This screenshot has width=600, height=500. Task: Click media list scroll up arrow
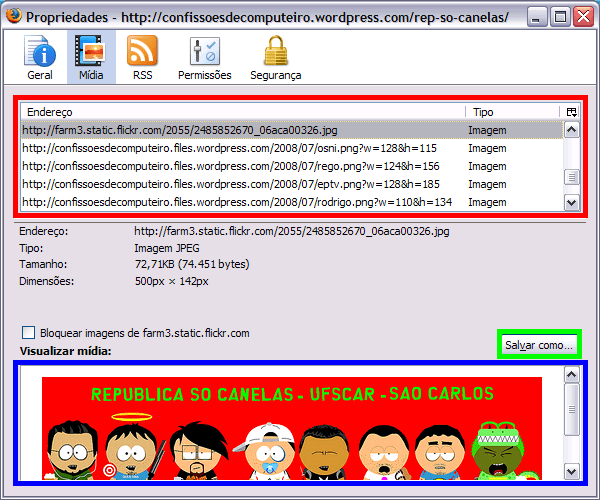click(571, 130)
